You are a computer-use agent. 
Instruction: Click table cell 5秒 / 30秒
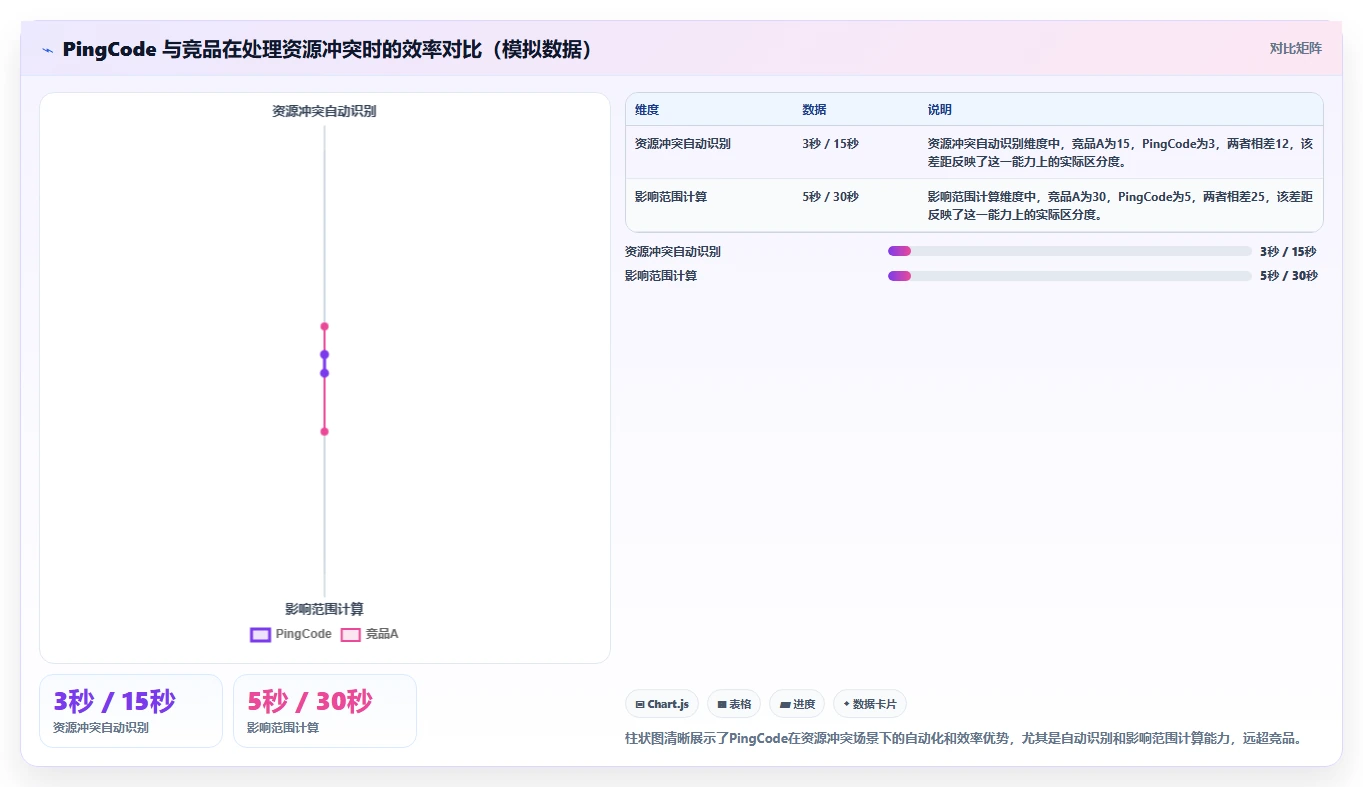pos(830,197)
